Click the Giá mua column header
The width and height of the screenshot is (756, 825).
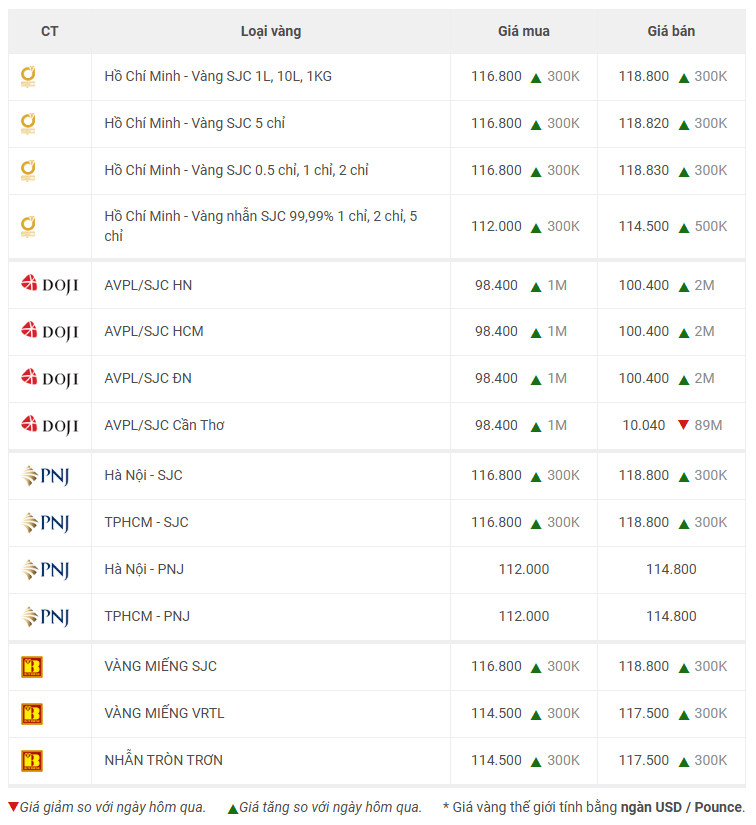pyautogui.click(x=524, y=32)
